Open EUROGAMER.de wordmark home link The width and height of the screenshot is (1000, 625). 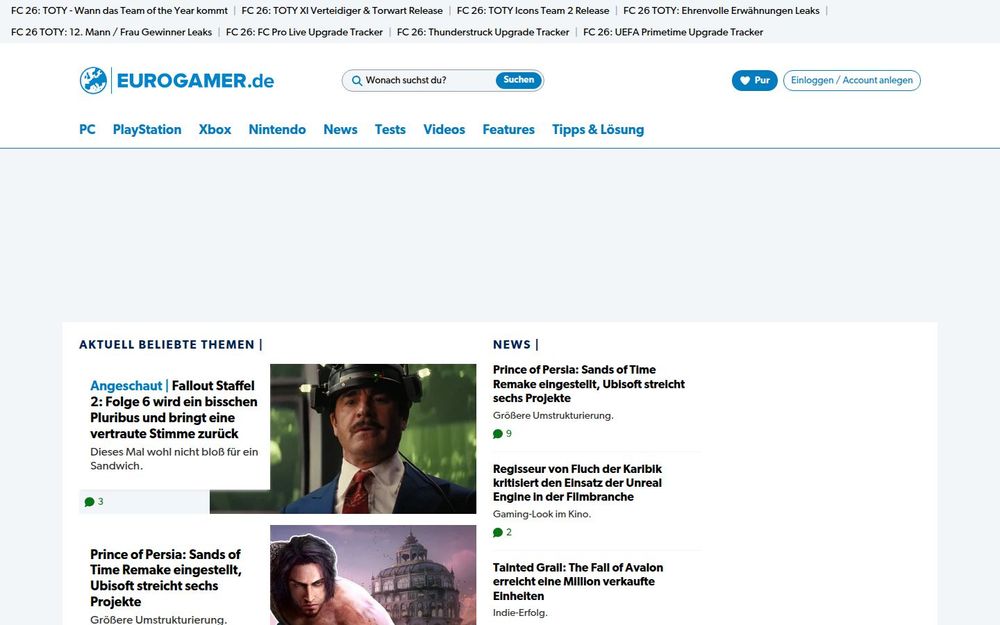coord(195,81)
